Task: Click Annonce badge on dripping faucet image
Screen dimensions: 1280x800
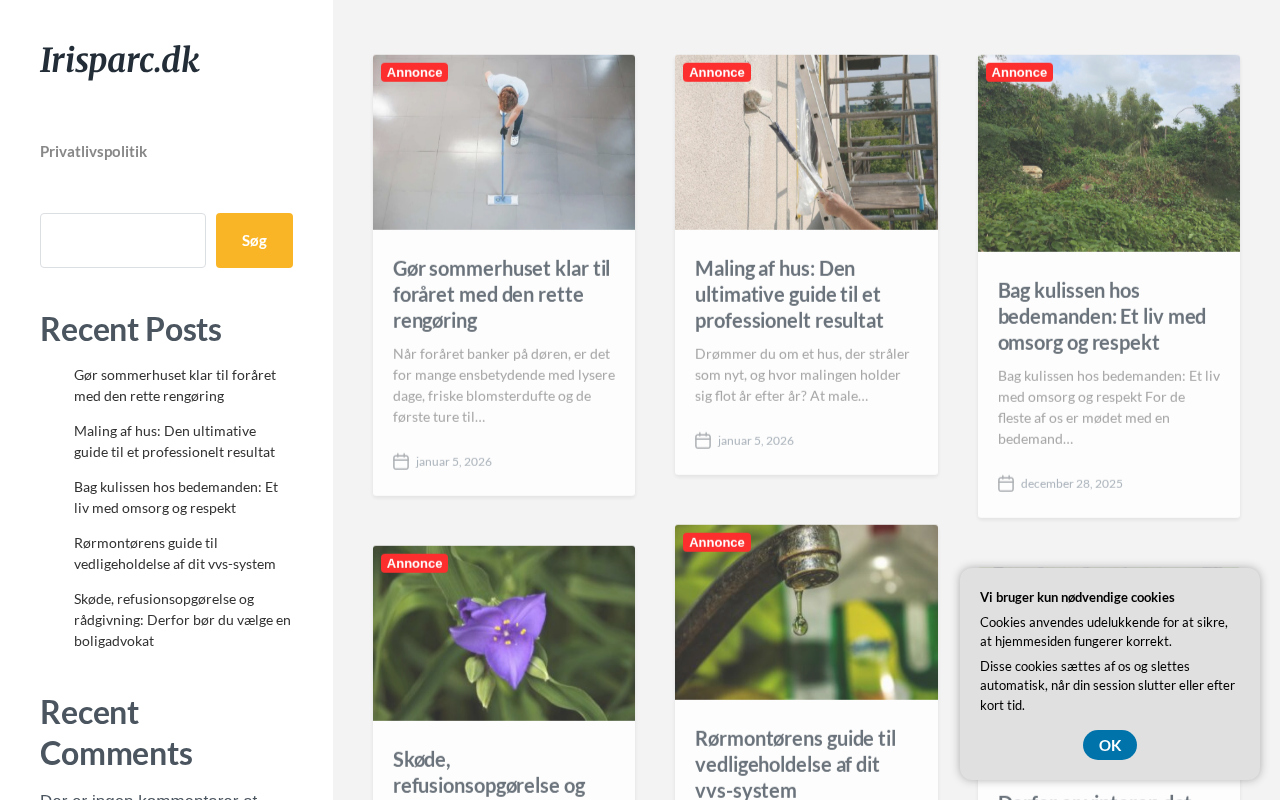Action: point(717,542)
